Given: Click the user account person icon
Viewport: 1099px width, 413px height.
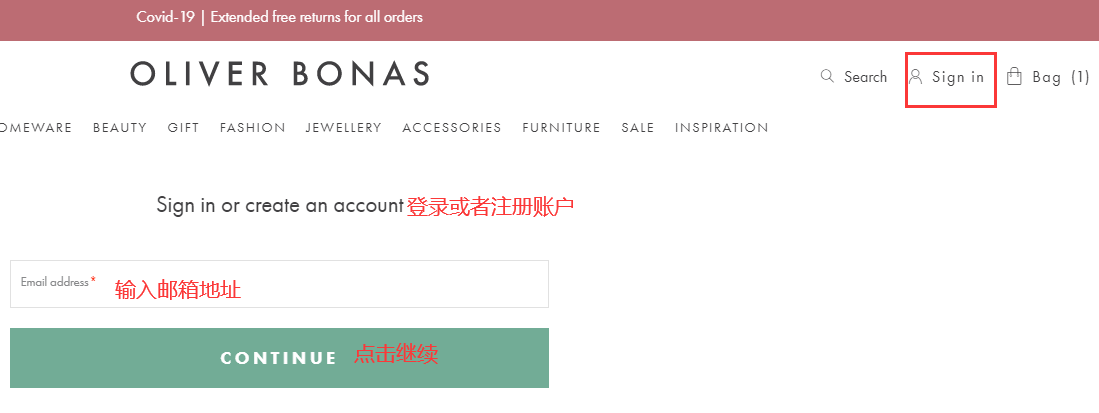Looking at the screenshot, I should point(915,76).
